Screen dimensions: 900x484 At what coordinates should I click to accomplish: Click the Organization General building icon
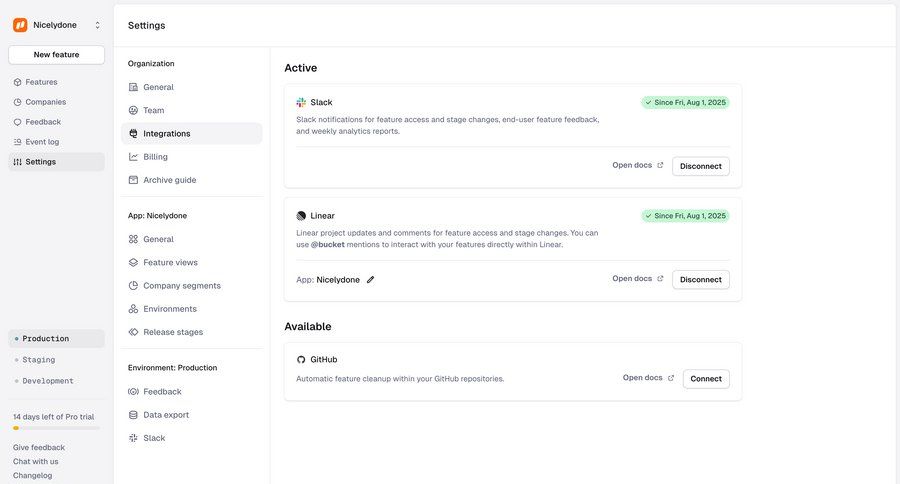tap(133, 87)
